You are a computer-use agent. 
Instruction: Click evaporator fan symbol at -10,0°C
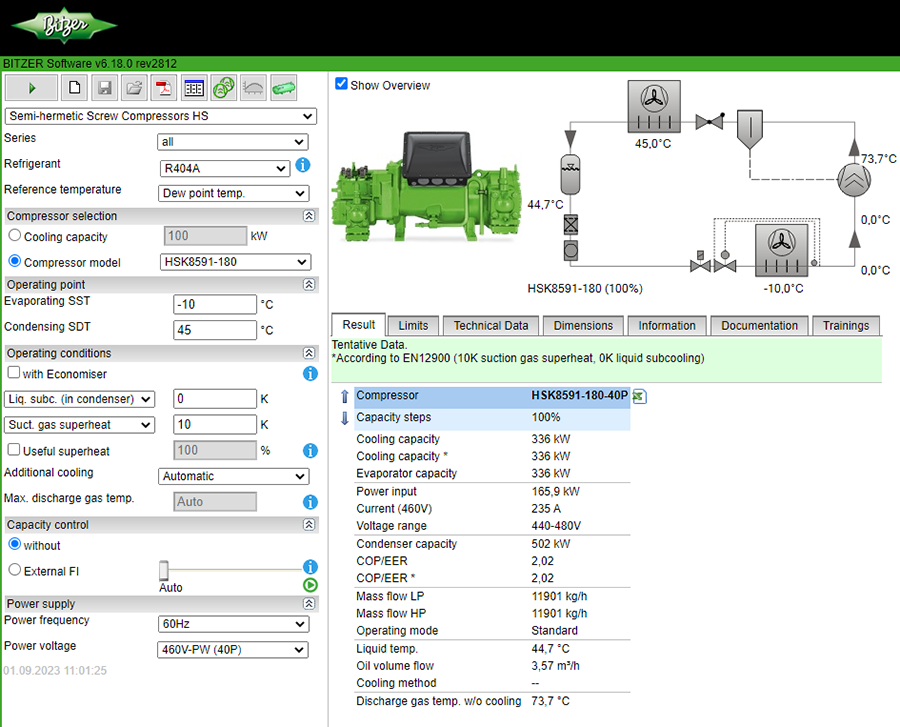point(781,250)
